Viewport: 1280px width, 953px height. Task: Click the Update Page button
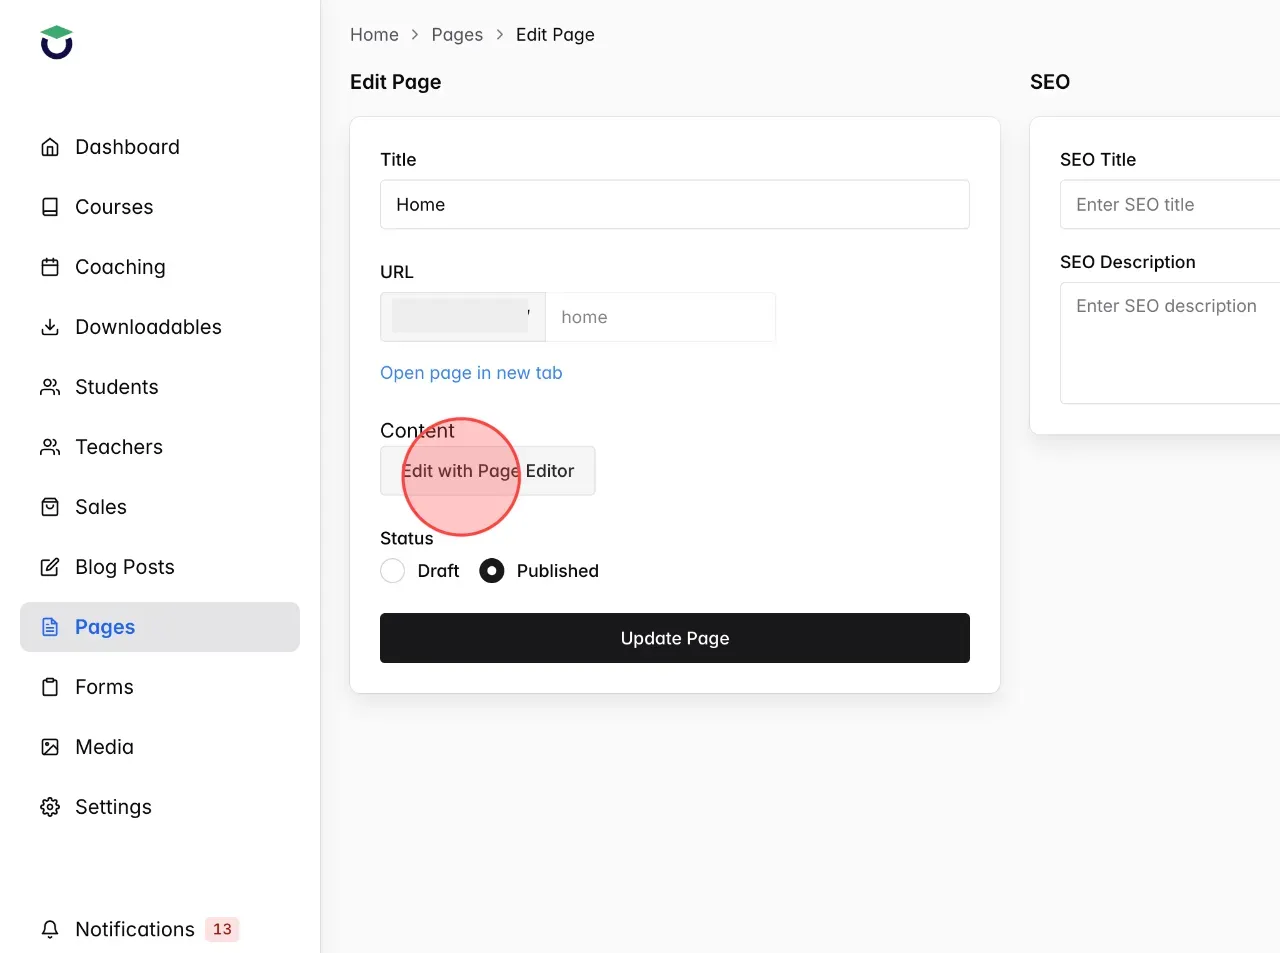675,638
